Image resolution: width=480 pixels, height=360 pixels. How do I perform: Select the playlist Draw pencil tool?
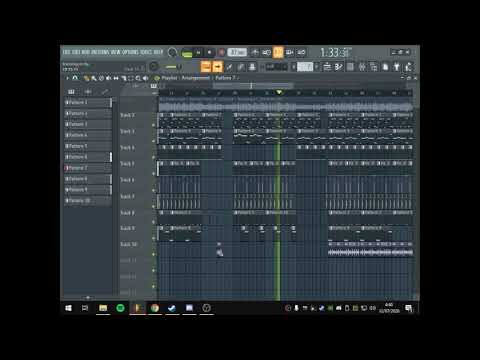coord(86,78)
